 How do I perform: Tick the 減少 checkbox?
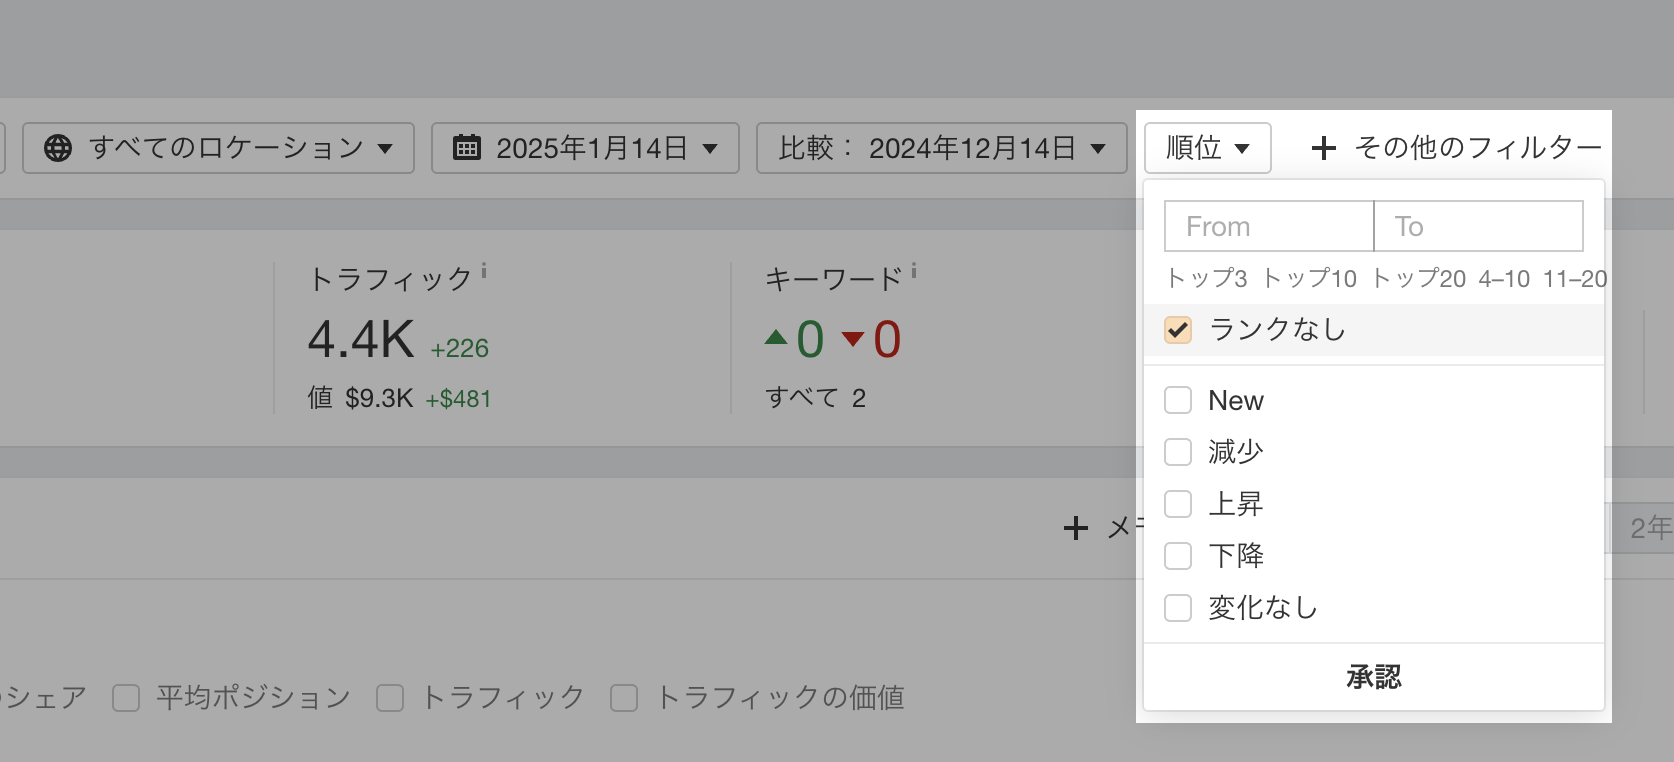click(x=1178, y=452)
